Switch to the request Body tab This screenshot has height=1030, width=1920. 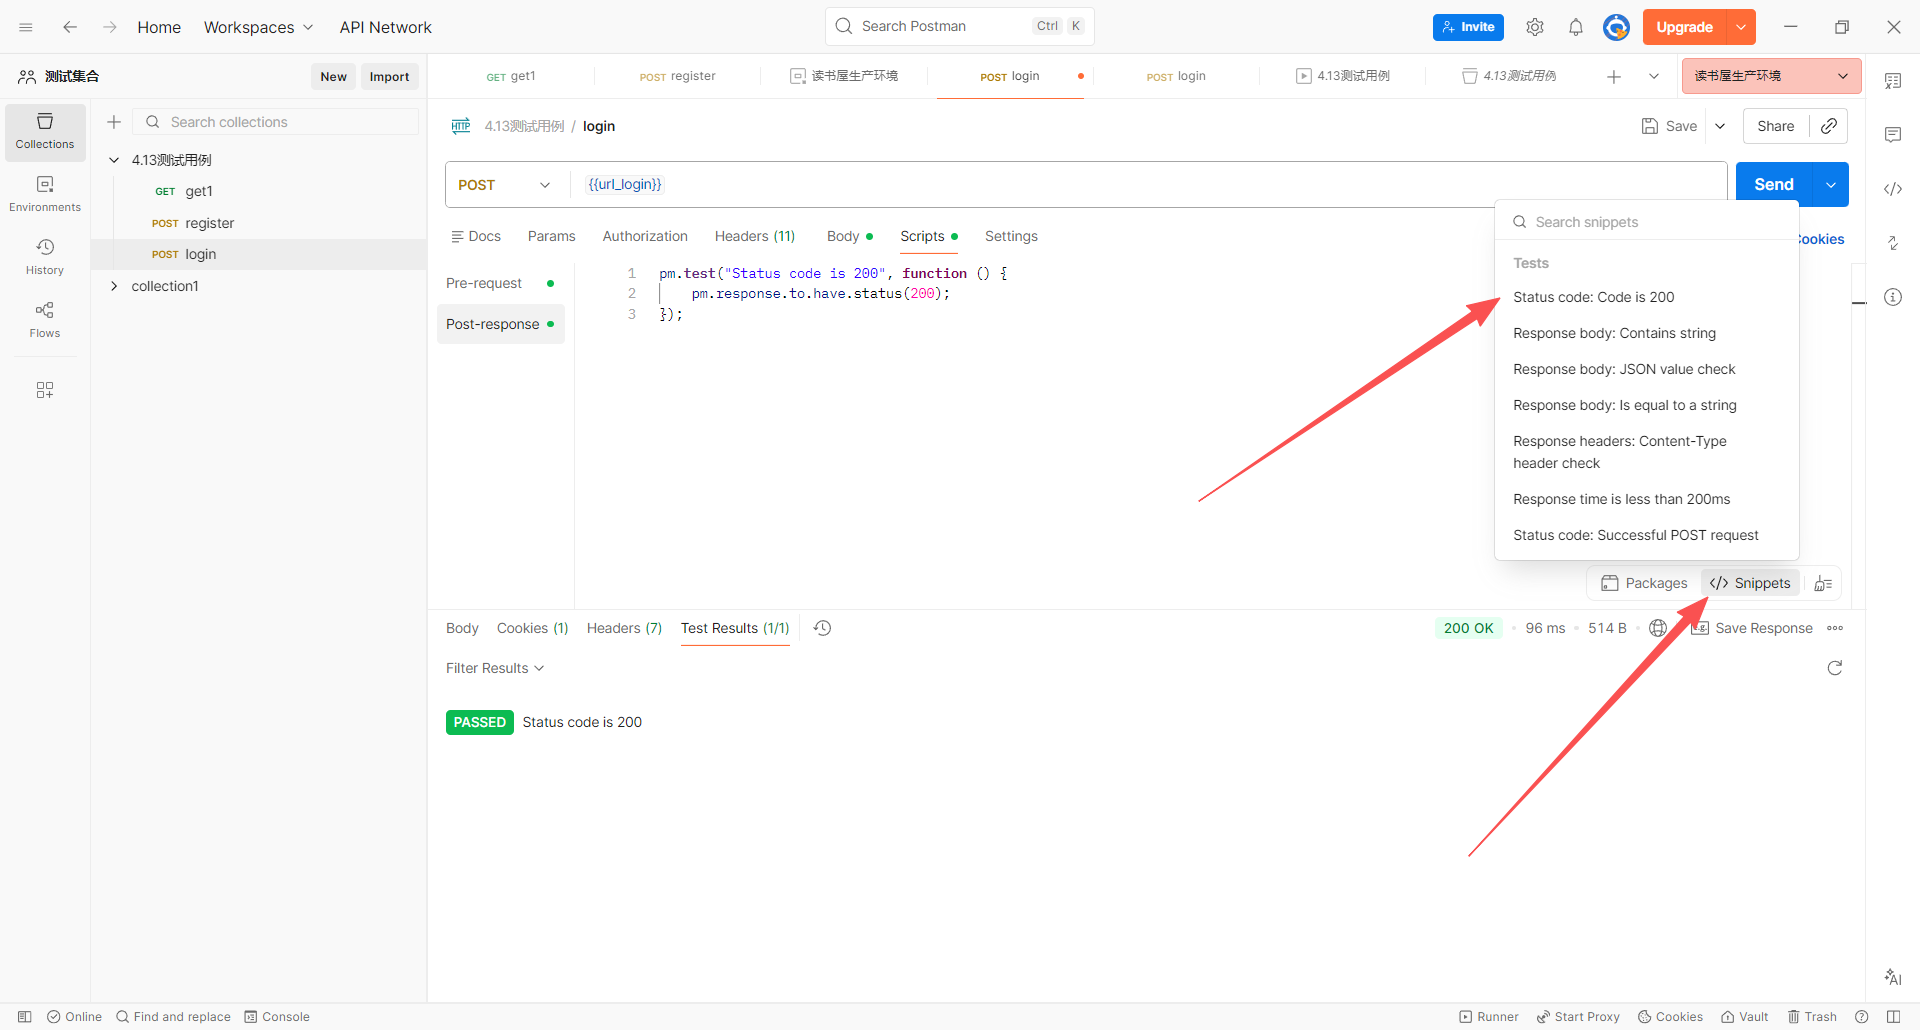849,236
